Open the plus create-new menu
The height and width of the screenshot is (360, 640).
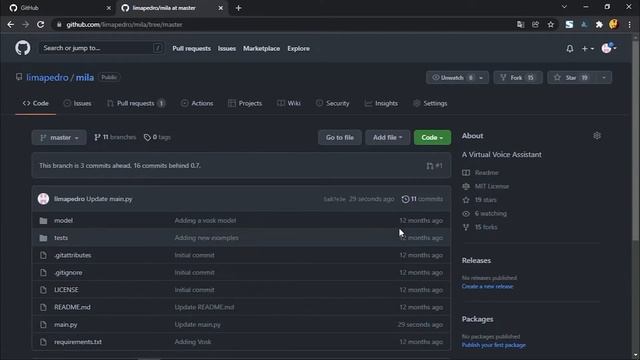tap(587, 49)
